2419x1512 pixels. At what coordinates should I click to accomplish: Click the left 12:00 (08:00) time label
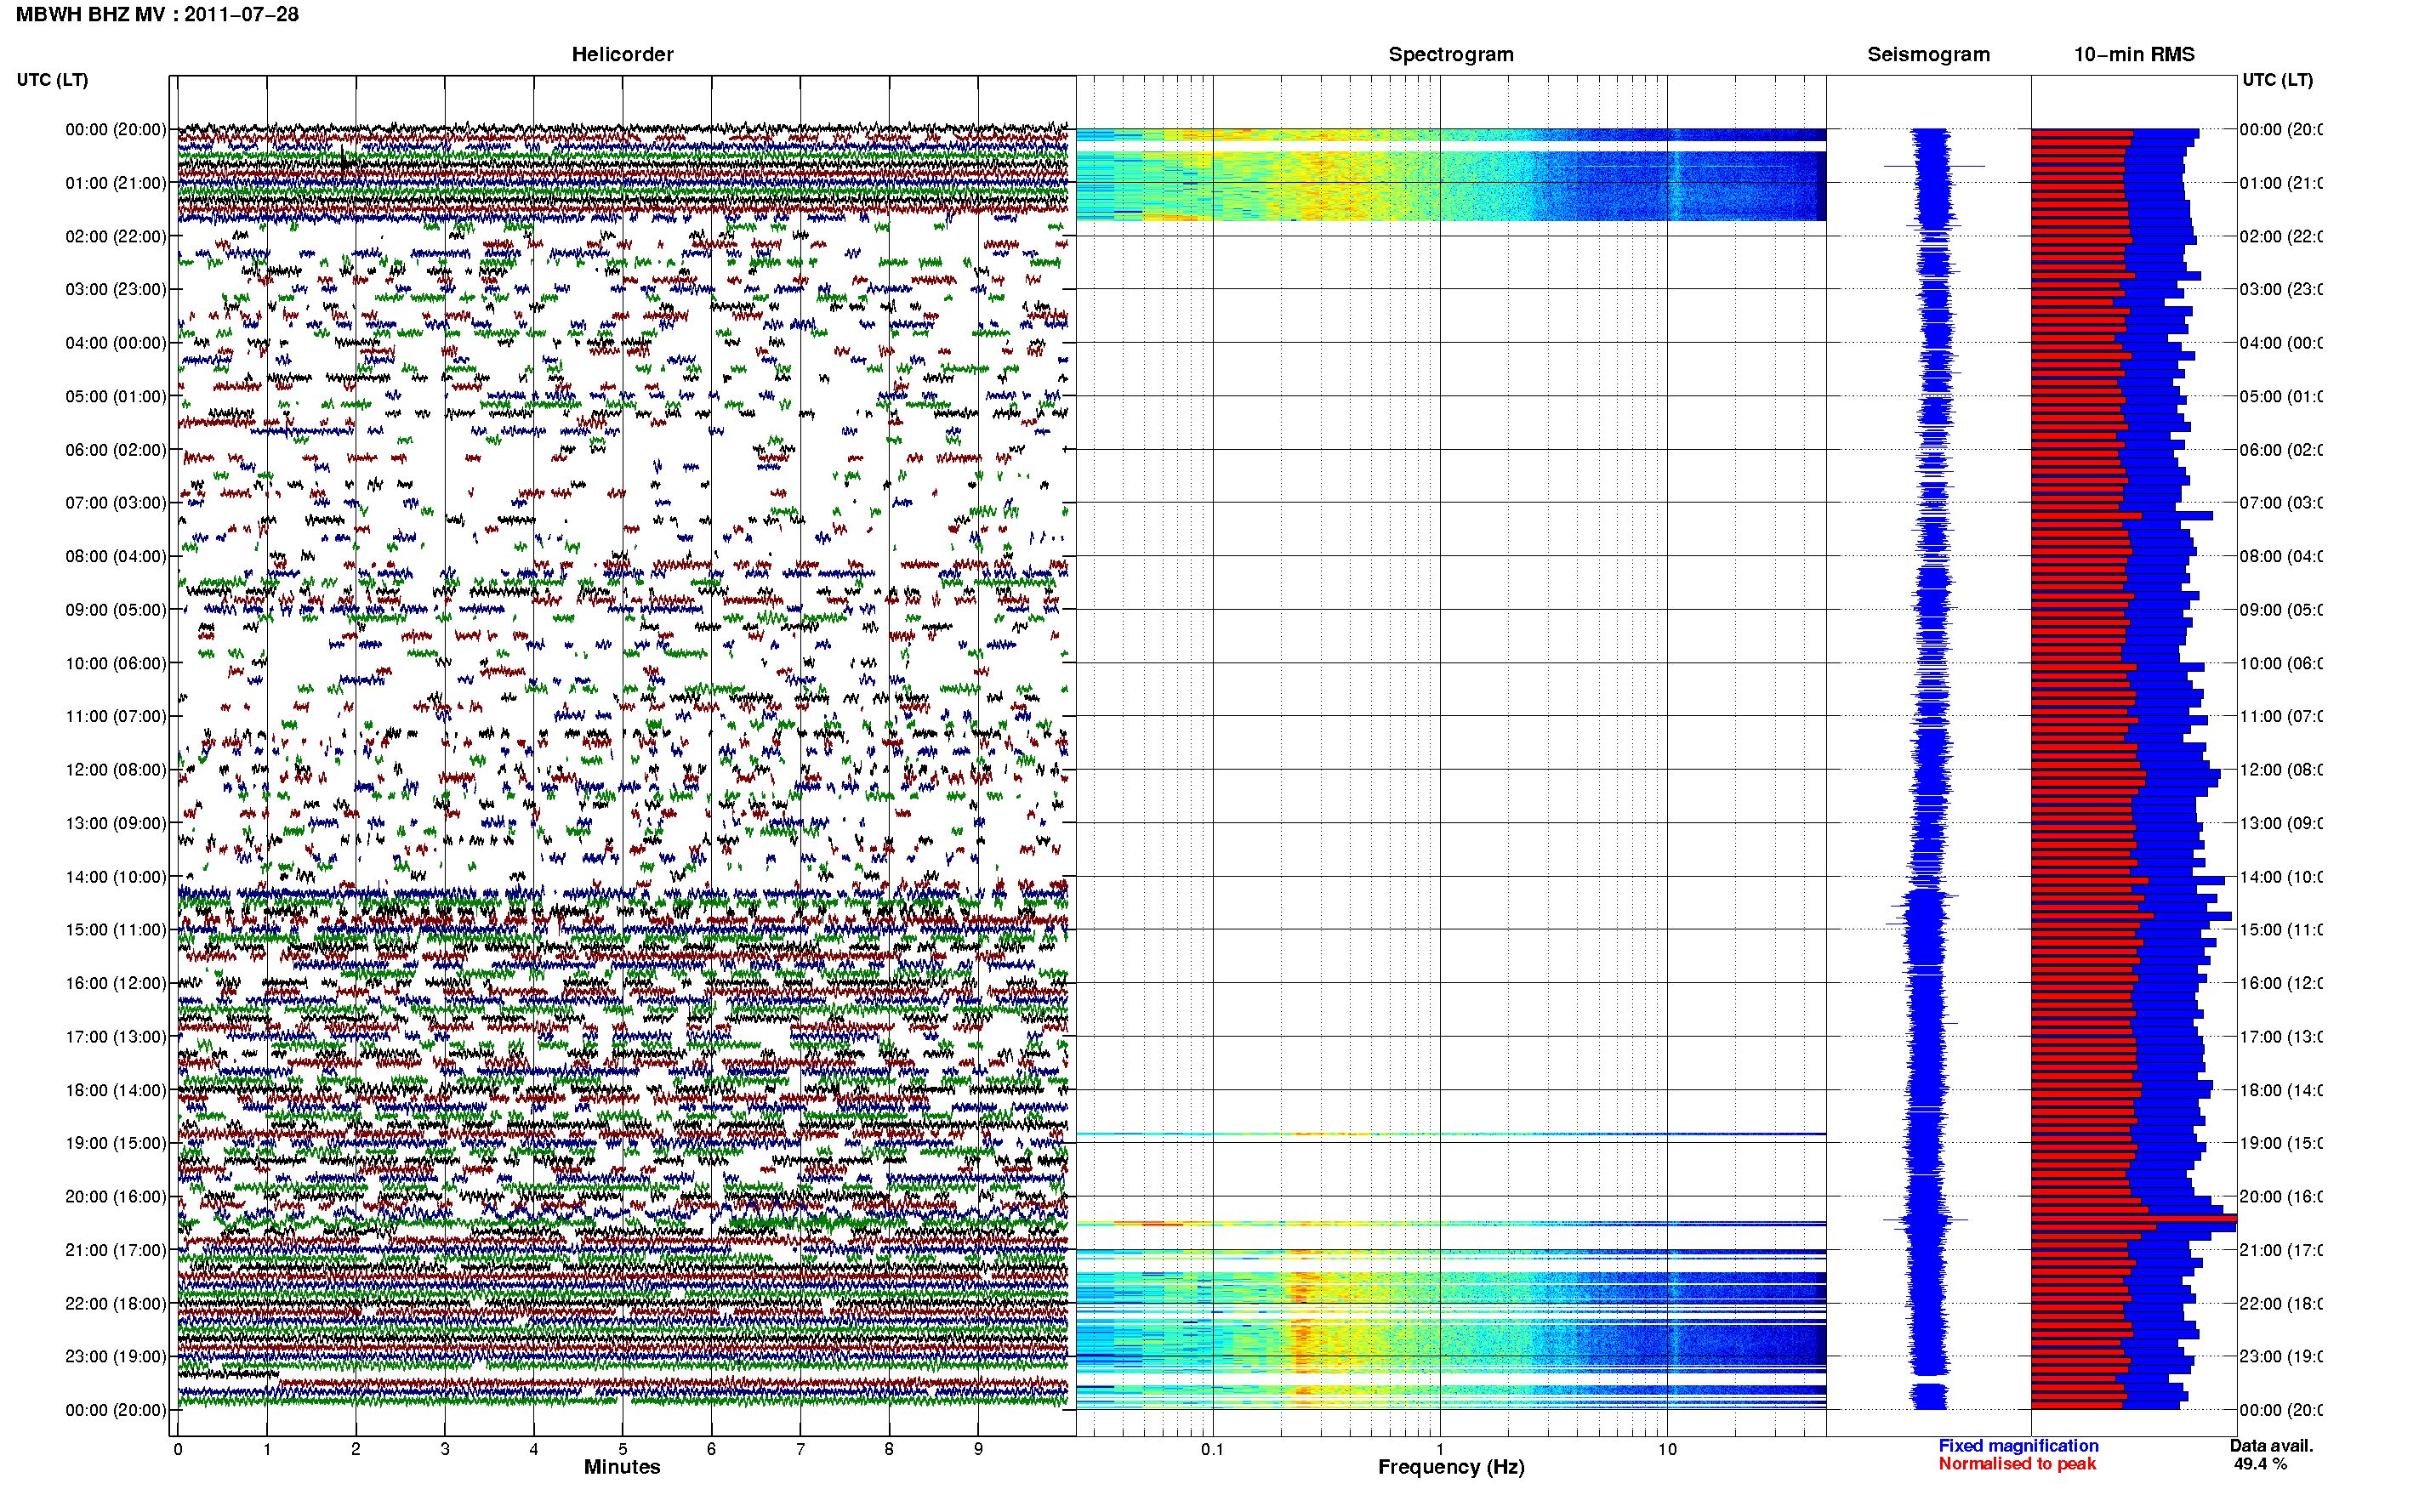tap(116, 769)
